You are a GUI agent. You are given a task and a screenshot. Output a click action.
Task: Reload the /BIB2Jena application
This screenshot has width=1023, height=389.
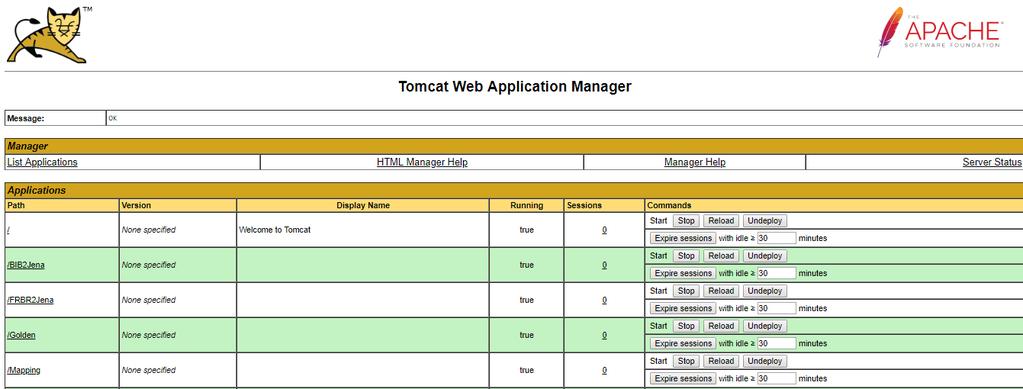coord(721,256)
